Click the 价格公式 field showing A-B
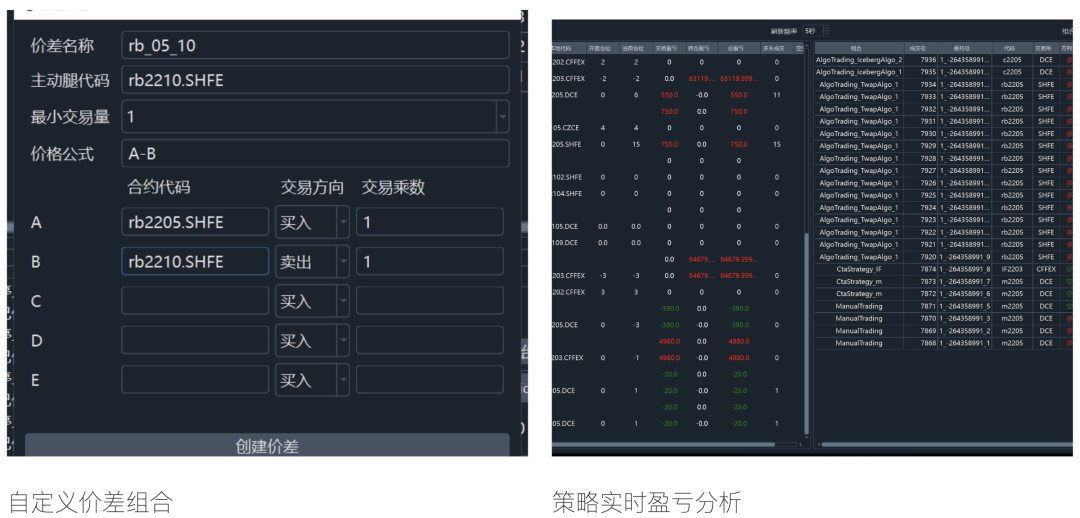The width and height of the screenshot is (1080, 518). 315,154
